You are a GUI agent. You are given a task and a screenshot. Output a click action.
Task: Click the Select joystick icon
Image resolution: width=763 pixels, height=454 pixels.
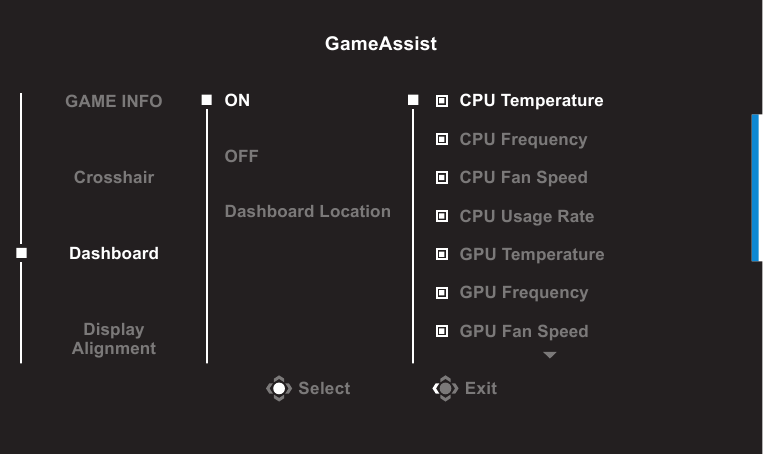click(x=278, y=388)
